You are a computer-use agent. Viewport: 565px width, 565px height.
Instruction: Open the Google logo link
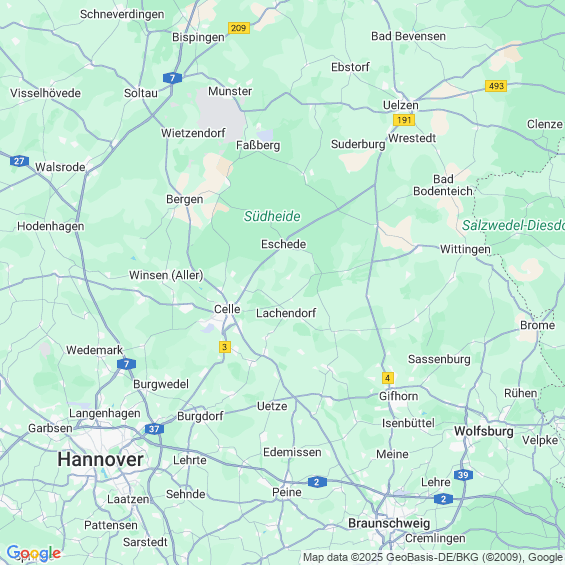coord(34,553)
